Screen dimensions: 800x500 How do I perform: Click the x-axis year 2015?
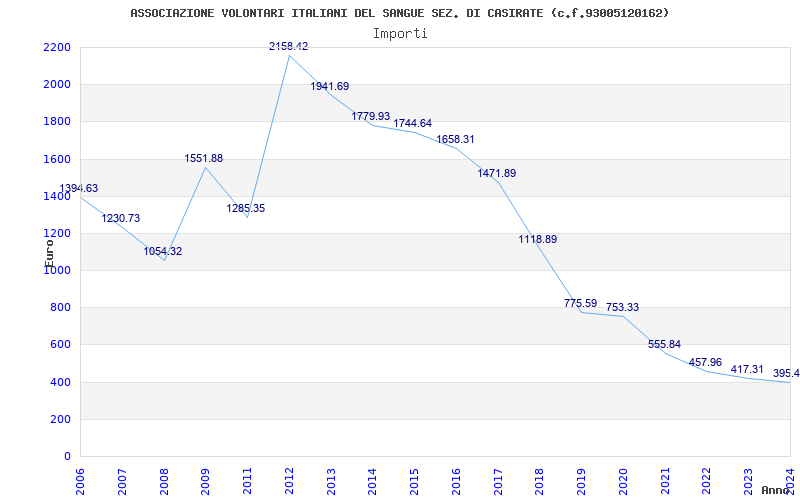coord(415,481)
